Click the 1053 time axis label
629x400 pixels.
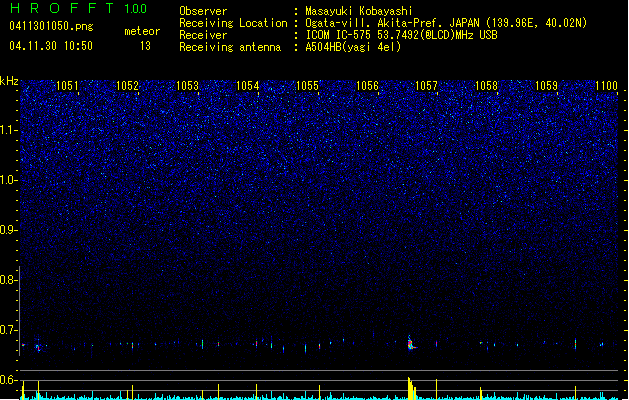click(187, 86)
